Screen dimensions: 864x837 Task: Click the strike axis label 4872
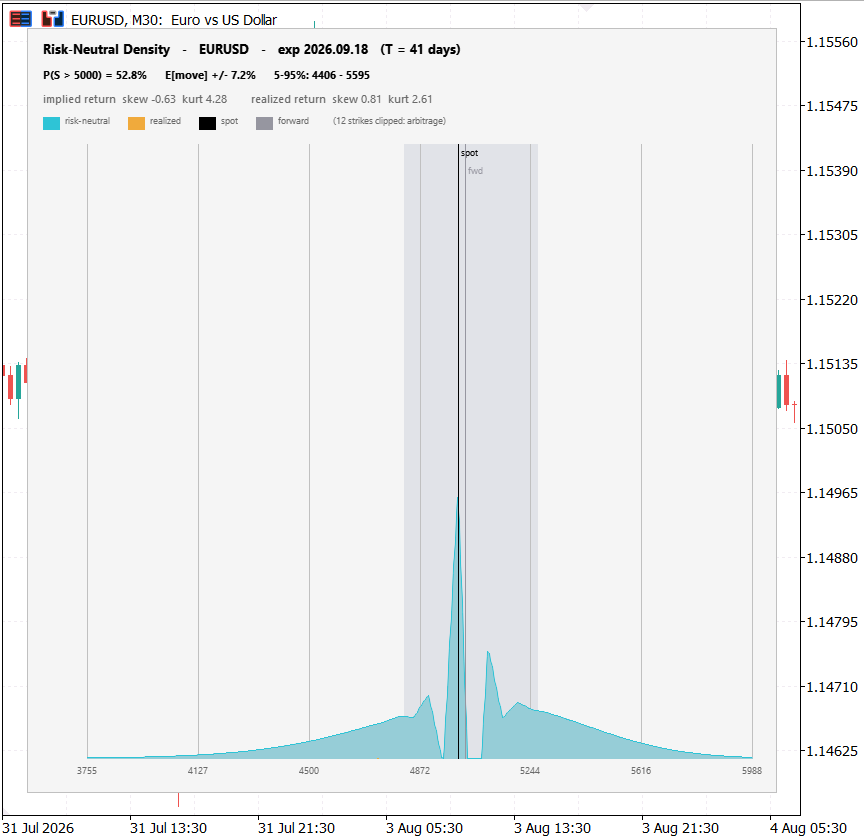coord(419,770)
